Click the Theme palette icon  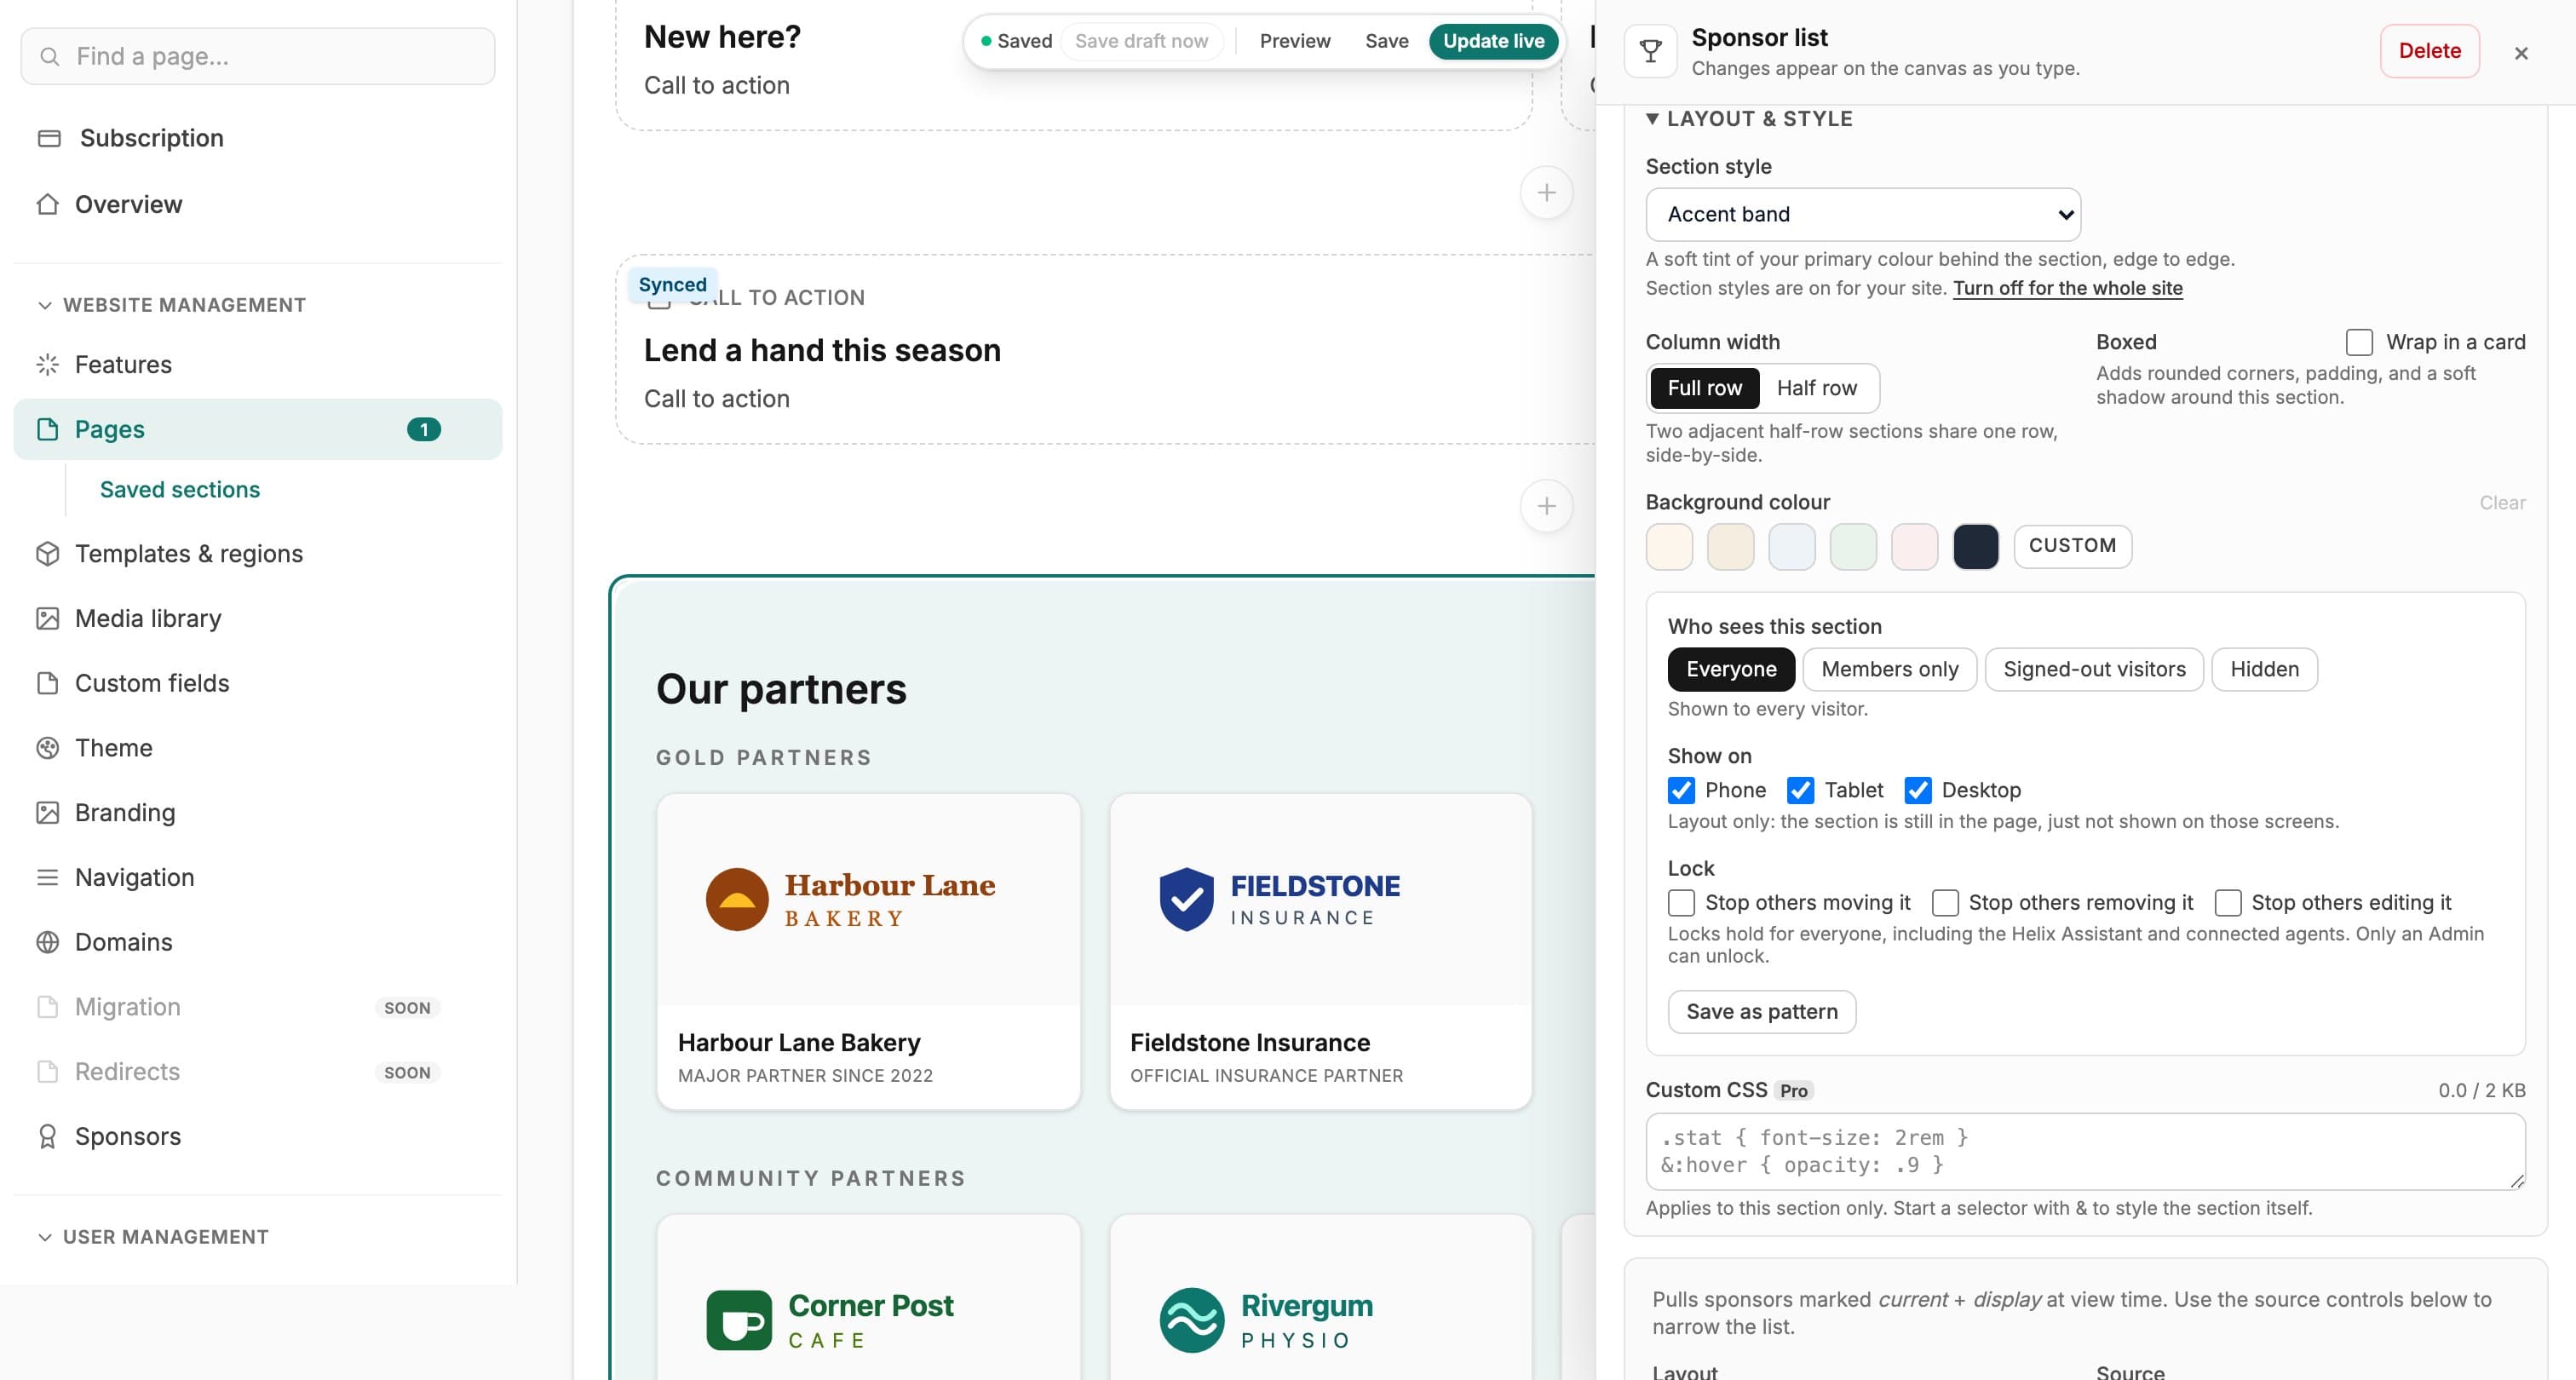coord(47,747)
